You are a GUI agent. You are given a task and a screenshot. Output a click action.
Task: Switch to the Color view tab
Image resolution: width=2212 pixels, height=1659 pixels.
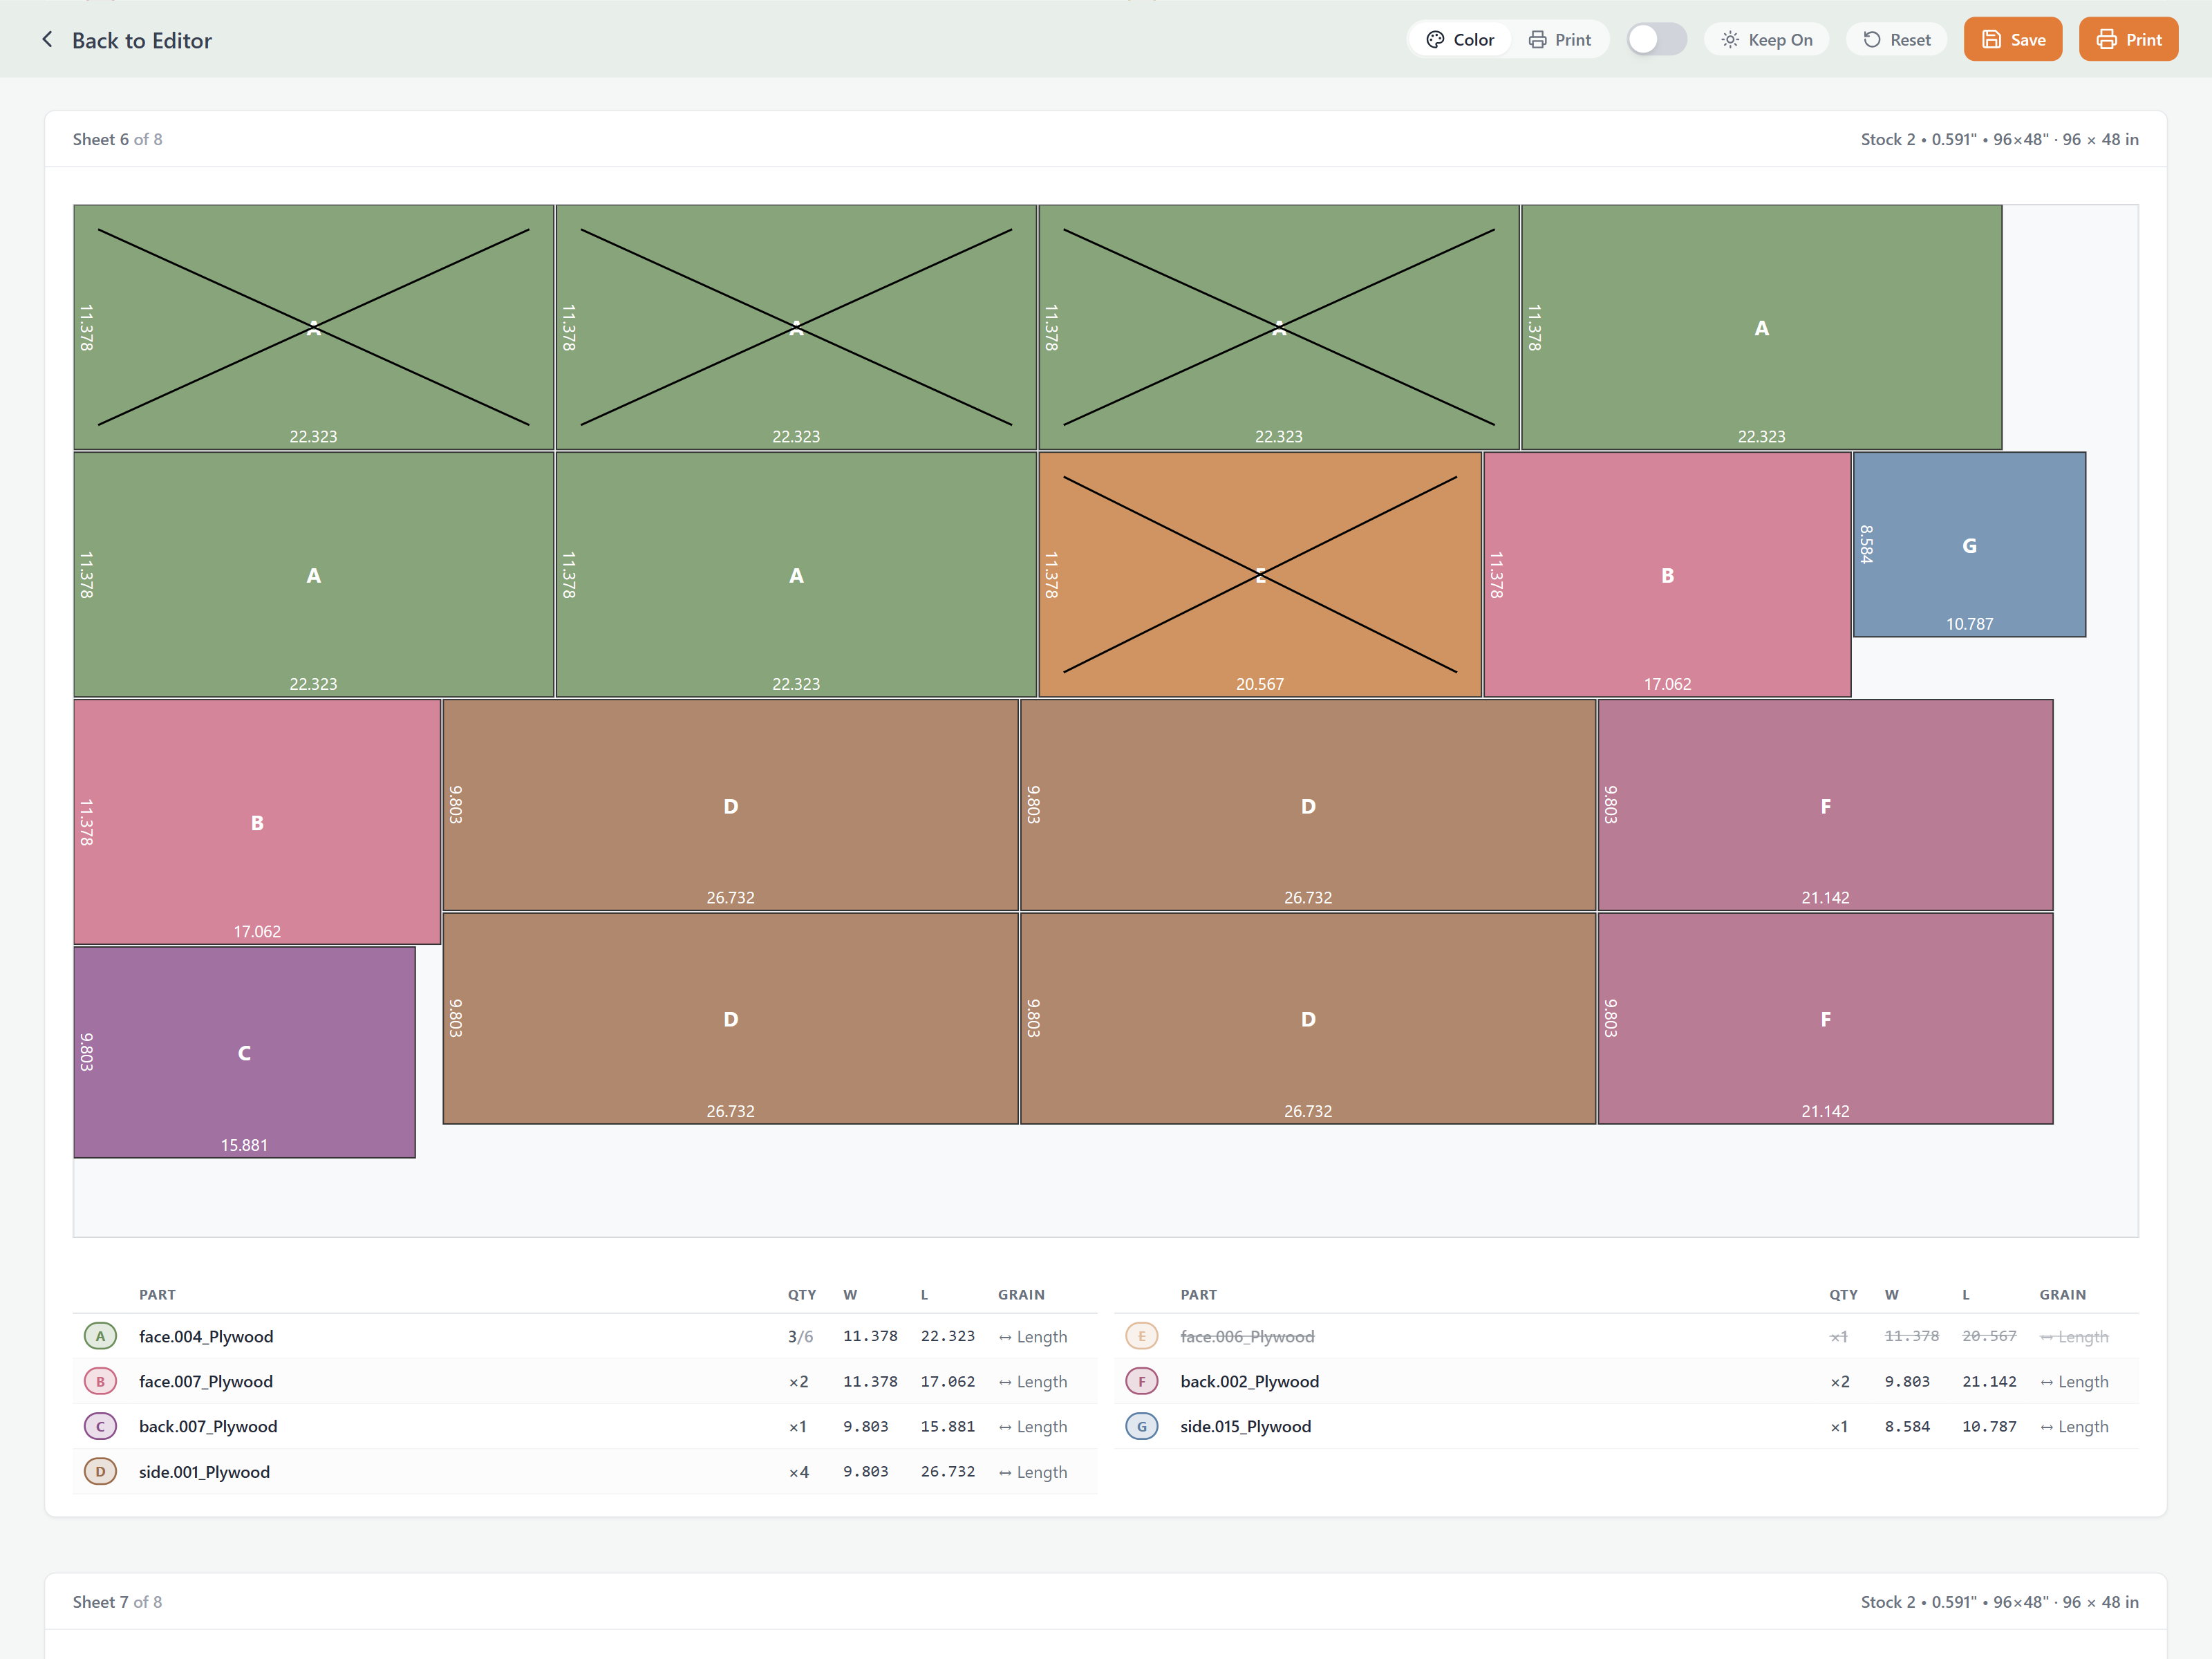pyautogui.click(x=1459, y=39)
